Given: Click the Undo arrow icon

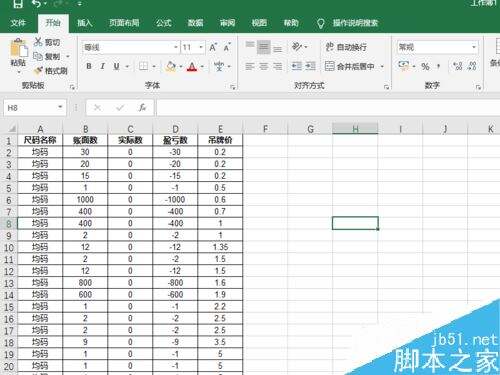Looking at the screenshot, I should [36, 4].
